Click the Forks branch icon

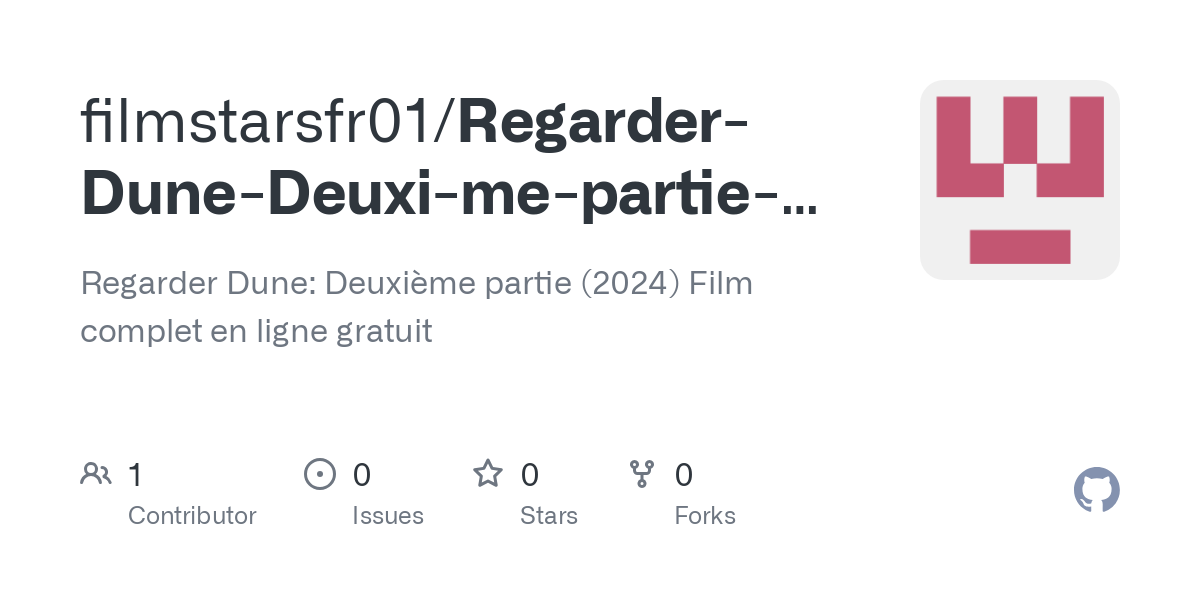coord(641,473)
